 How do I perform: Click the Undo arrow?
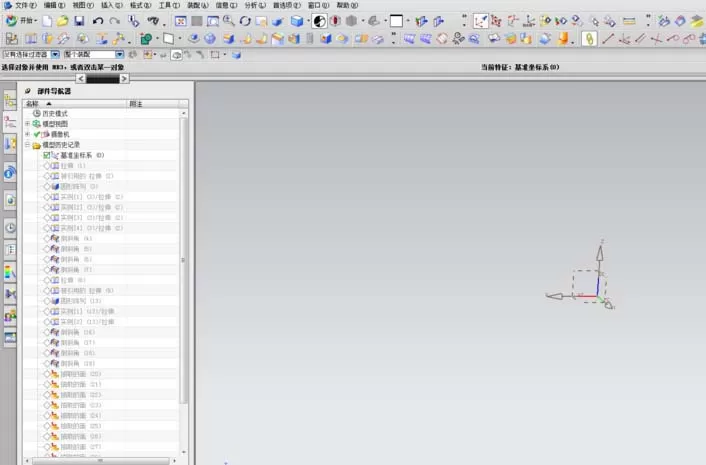98,21
